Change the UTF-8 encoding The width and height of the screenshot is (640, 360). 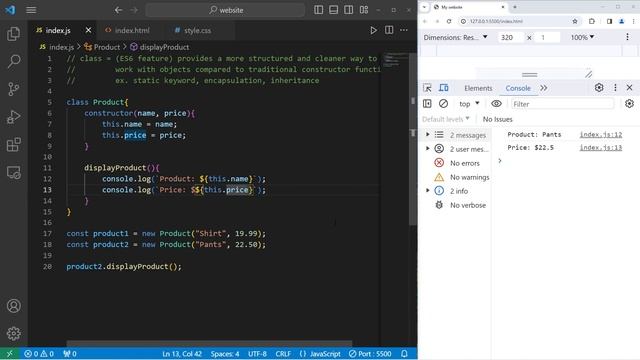(257, 354)
